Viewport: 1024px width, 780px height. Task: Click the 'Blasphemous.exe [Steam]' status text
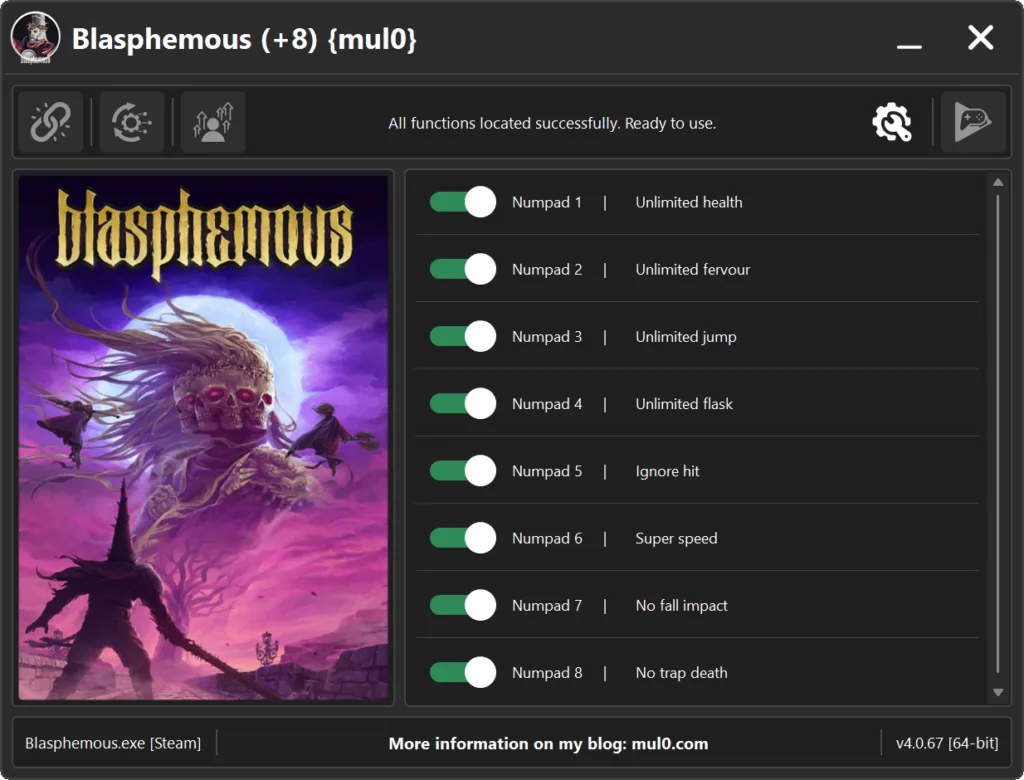(113, 743)
